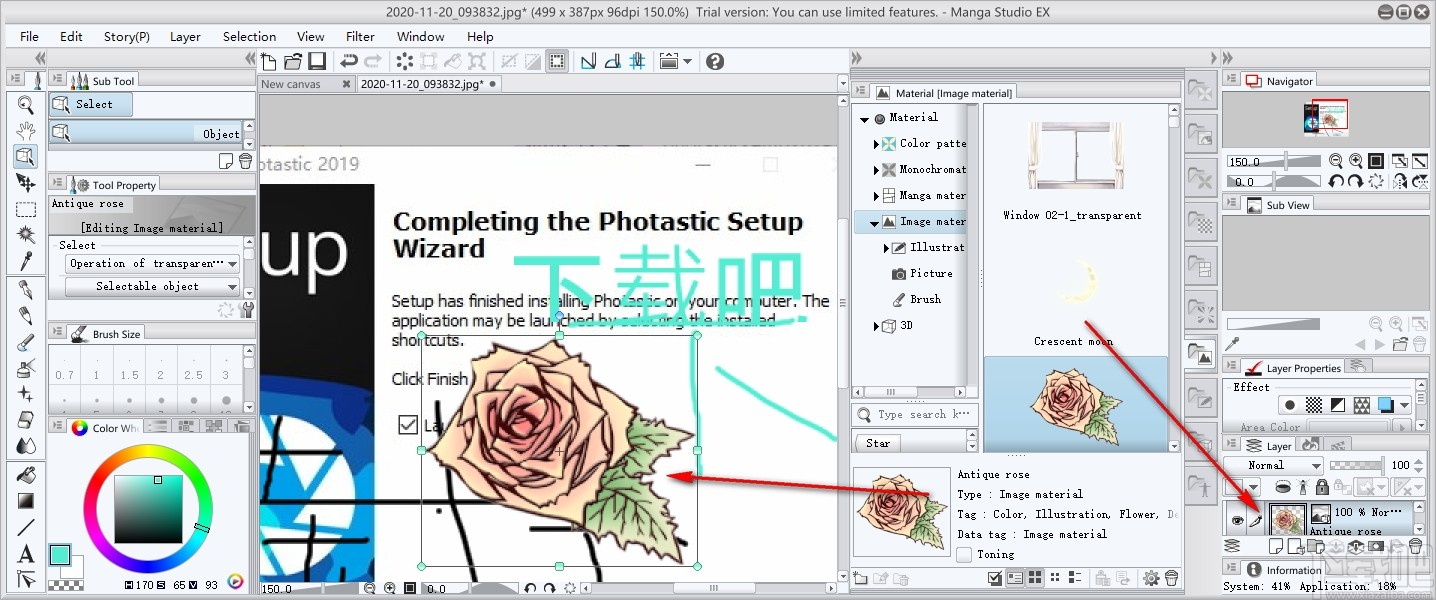Click the Open file toolbar icon
1436x600 pixels.
(293, 61)
